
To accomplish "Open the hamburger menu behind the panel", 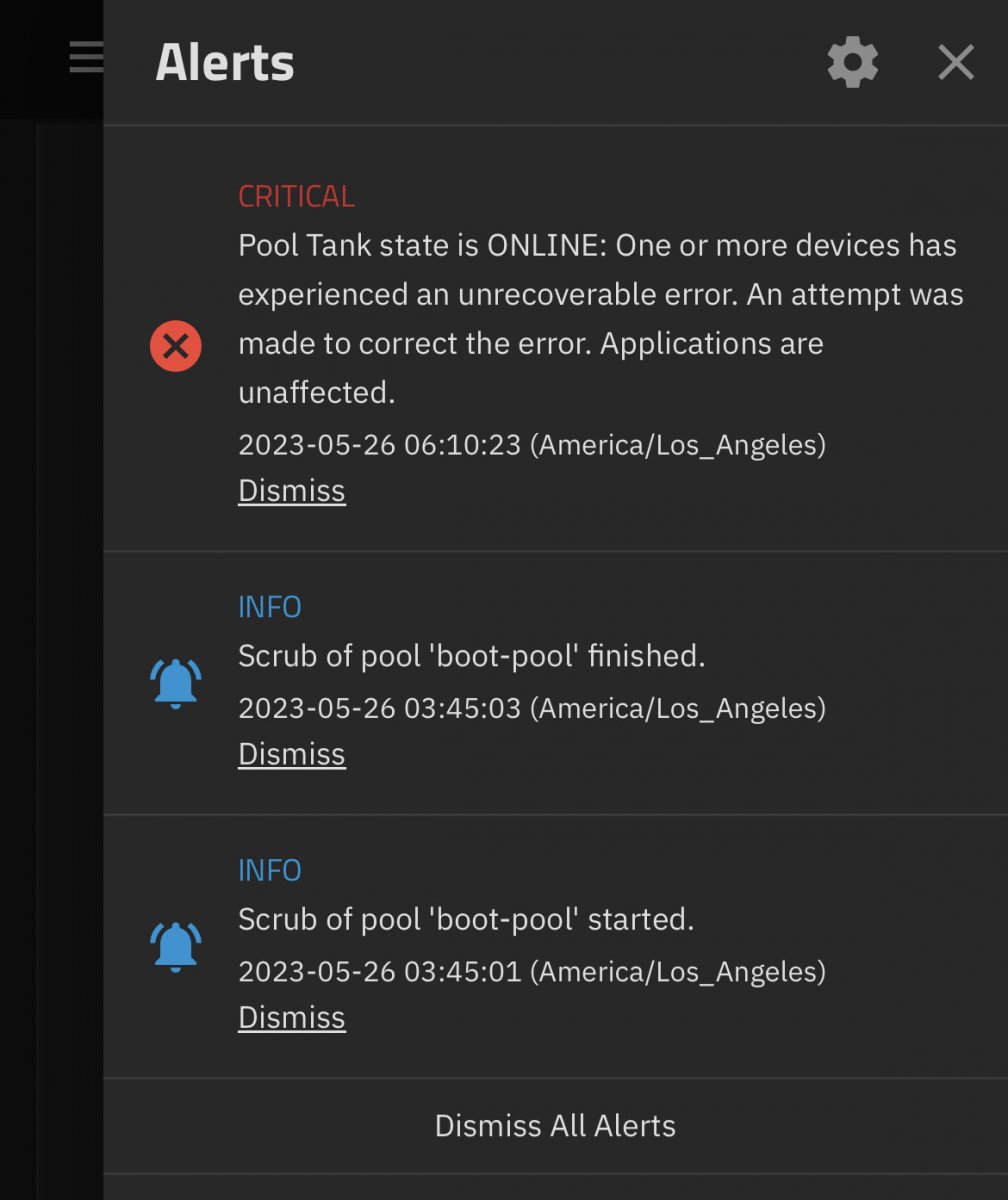I will (x=86, y=57).
